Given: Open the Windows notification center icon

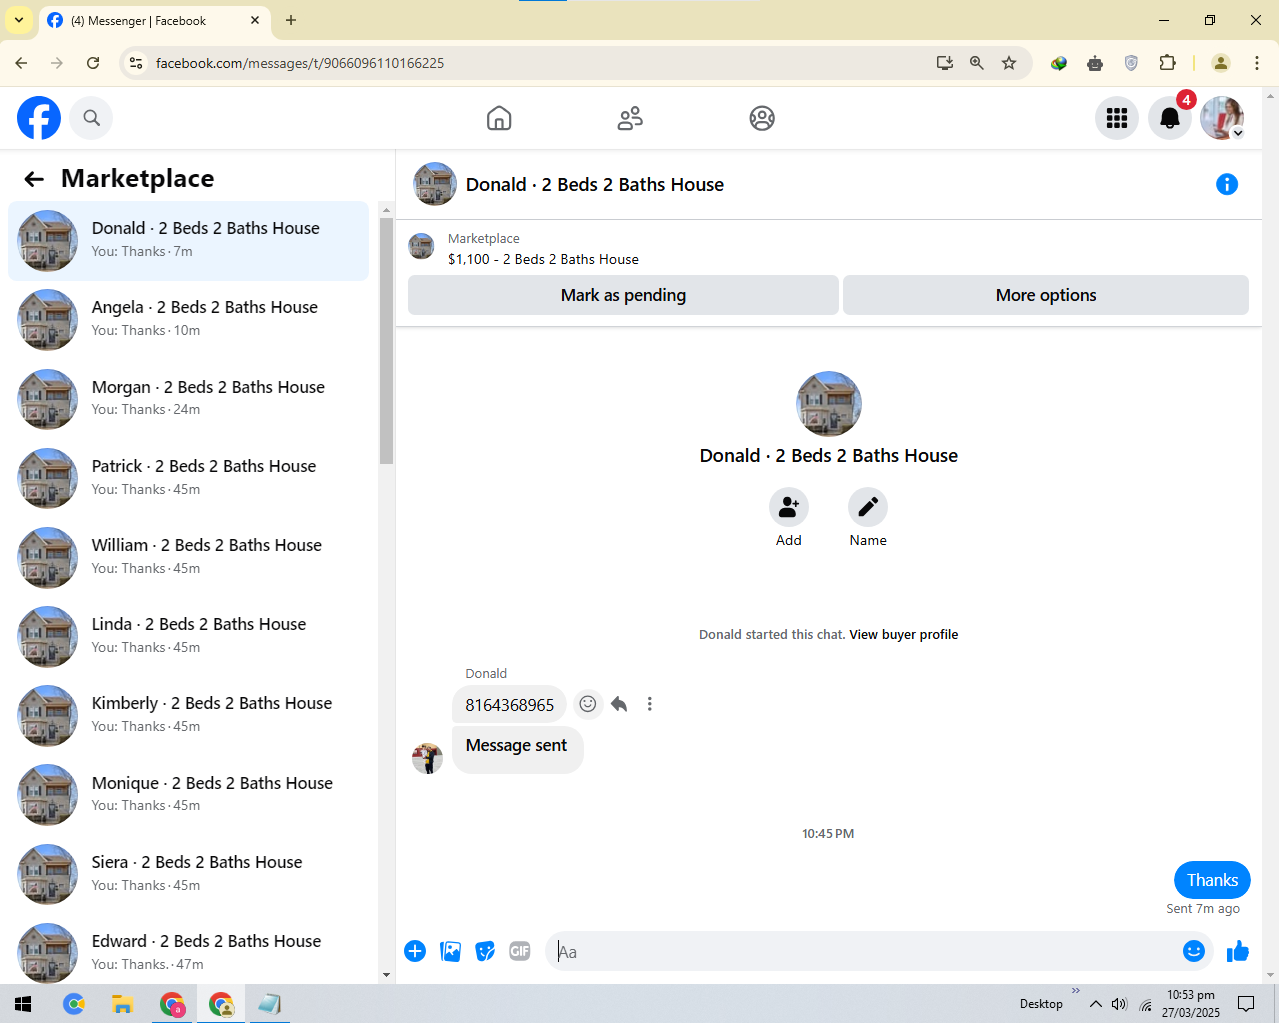Looking at the screenshot, I should click(1246, 1004).
